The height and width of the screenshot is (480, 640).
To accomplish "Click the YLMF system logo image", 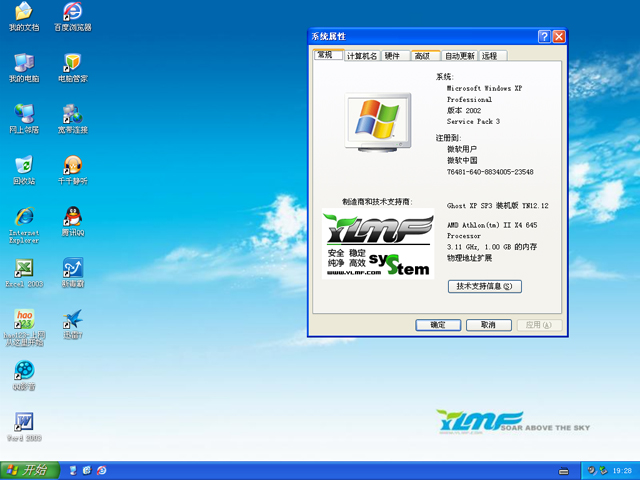I will [378, 244].
